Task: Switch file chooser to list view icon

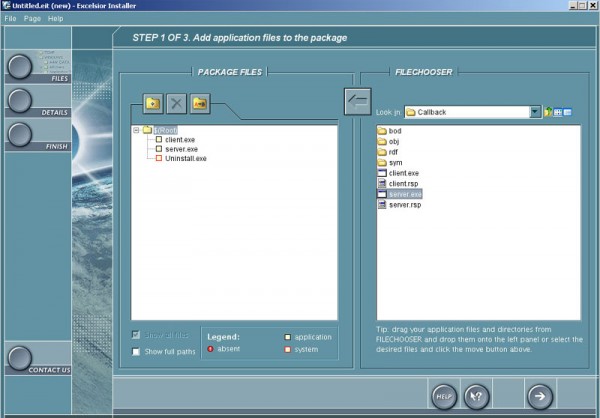Action: click(x=558, y=112)
